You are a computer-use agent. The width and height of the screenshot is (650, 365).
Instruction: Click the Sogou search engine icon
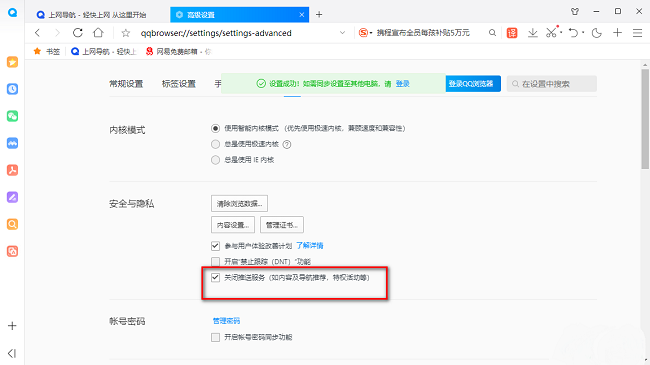pyautogui.click(x=364, y=33)
